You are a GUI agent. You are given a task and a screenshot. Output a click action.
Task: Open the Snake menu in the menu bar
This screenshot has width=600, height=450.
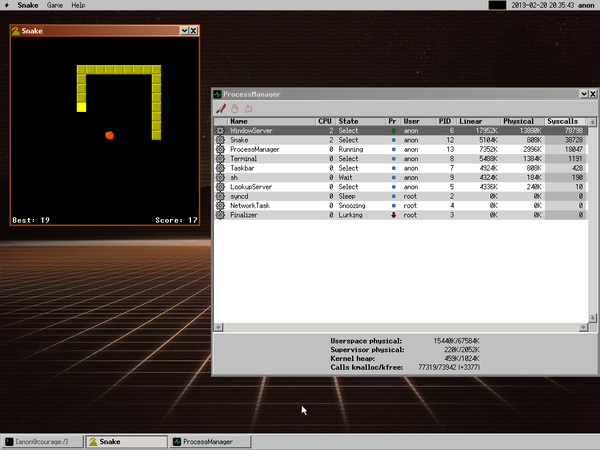28,5
